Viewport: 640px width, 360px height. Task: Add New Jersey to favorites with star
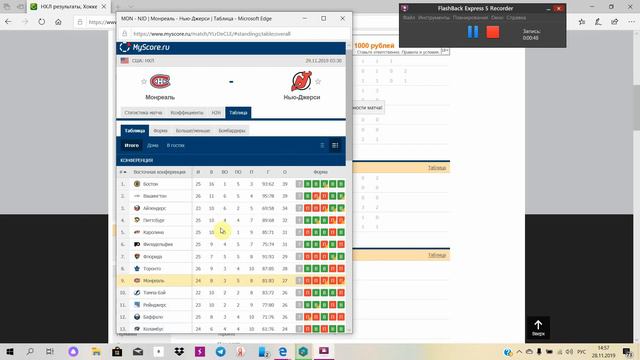[x=318, y=82]
